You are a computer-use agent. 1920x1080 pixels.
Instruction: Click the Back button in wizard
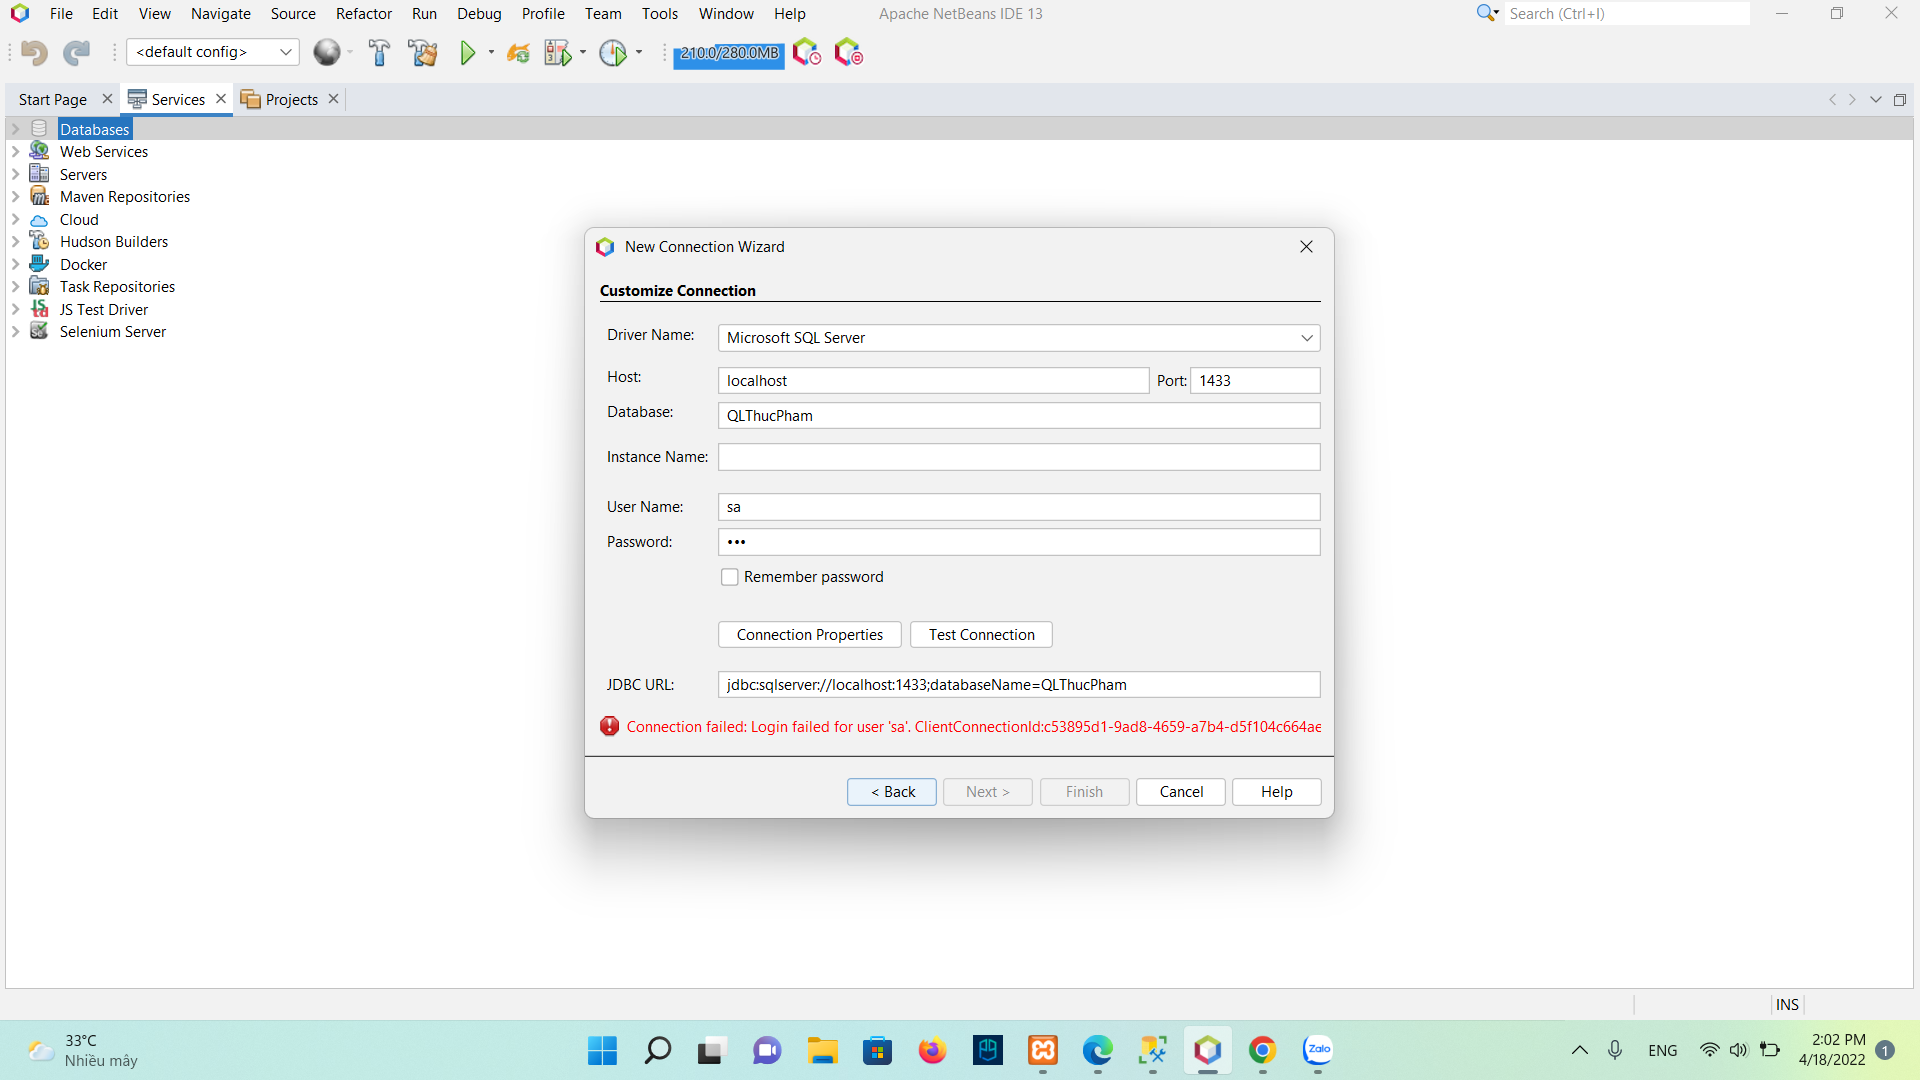(x=892, y=792)
